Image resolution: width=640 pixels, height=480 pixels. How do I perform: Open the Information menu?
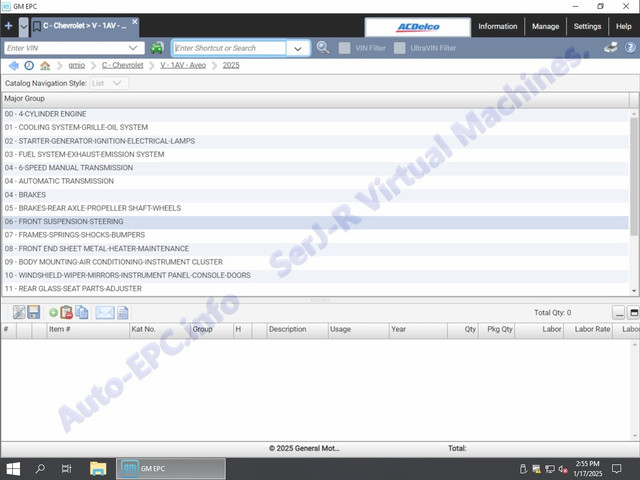(498, 27)
